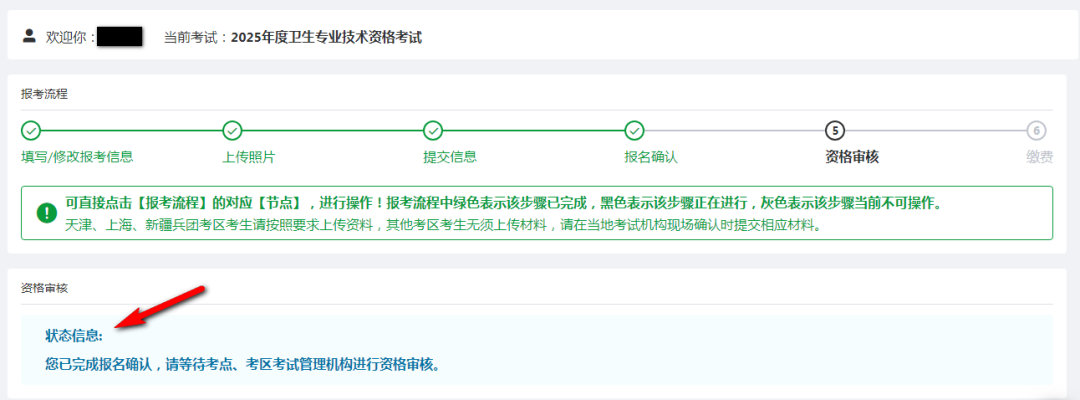
Task: Go to the 资格审核 step label
Action: tap(852, 157)
